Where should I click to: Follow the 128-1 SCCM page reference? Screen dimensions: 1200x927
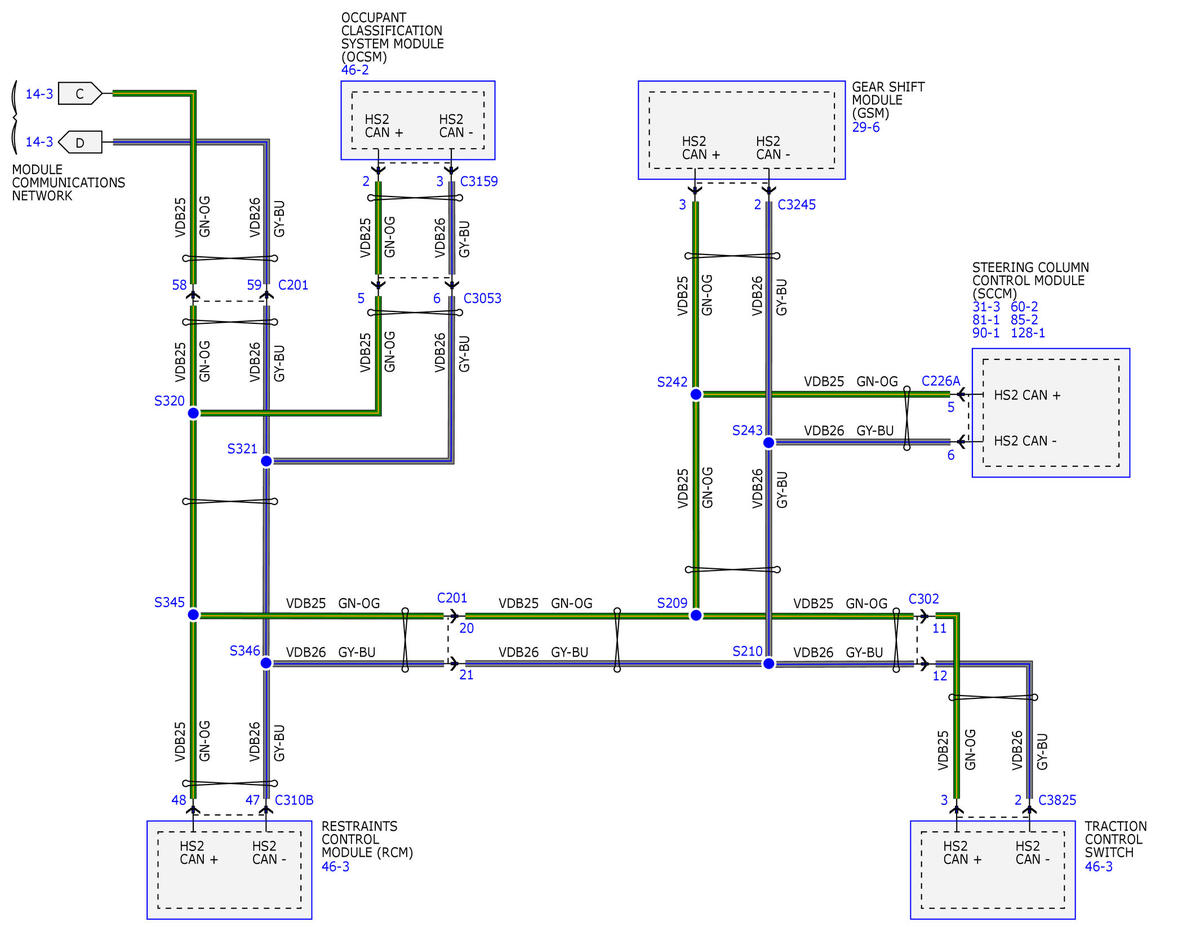(x=1029, y=333)
